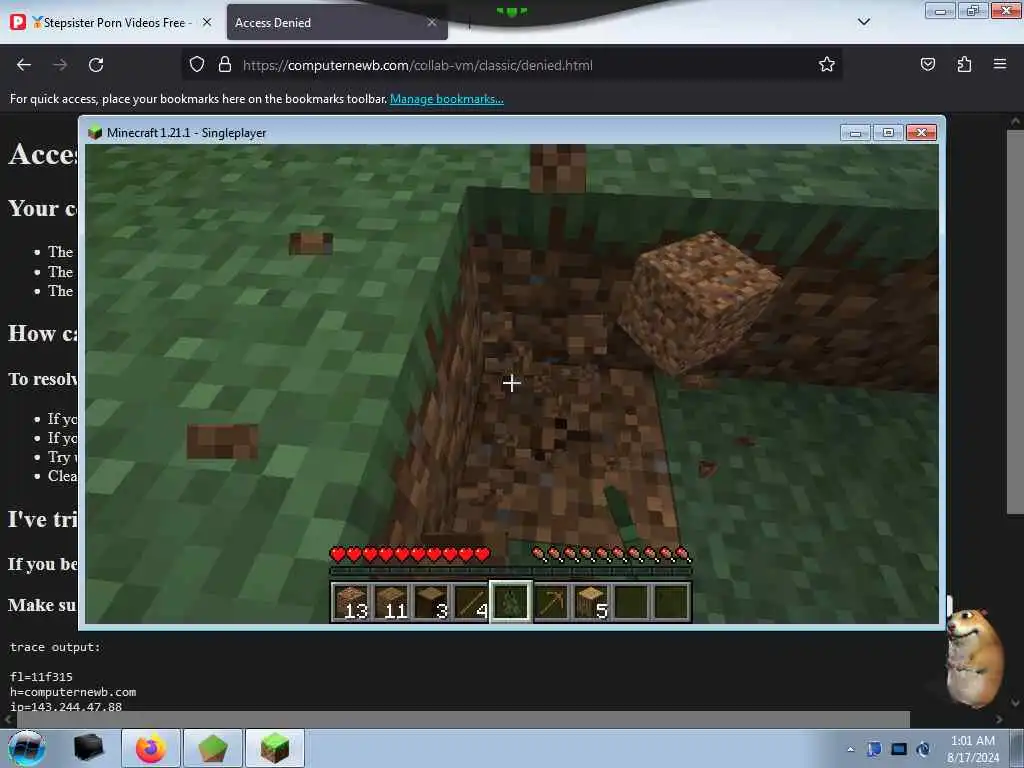
Task: Open the Windows Start orb
Action: [x=27, y=748]
